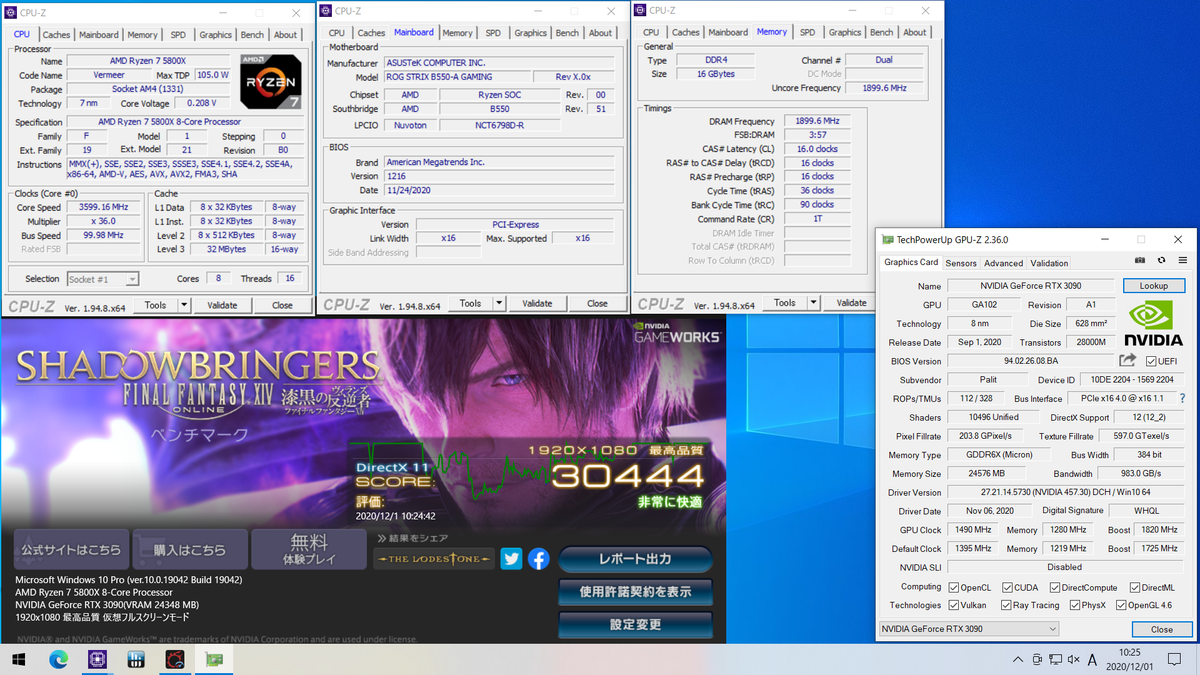Take a GPU-Z screenshot with camera icon
Viewport: 1200px width, 675px height.
1138,263
